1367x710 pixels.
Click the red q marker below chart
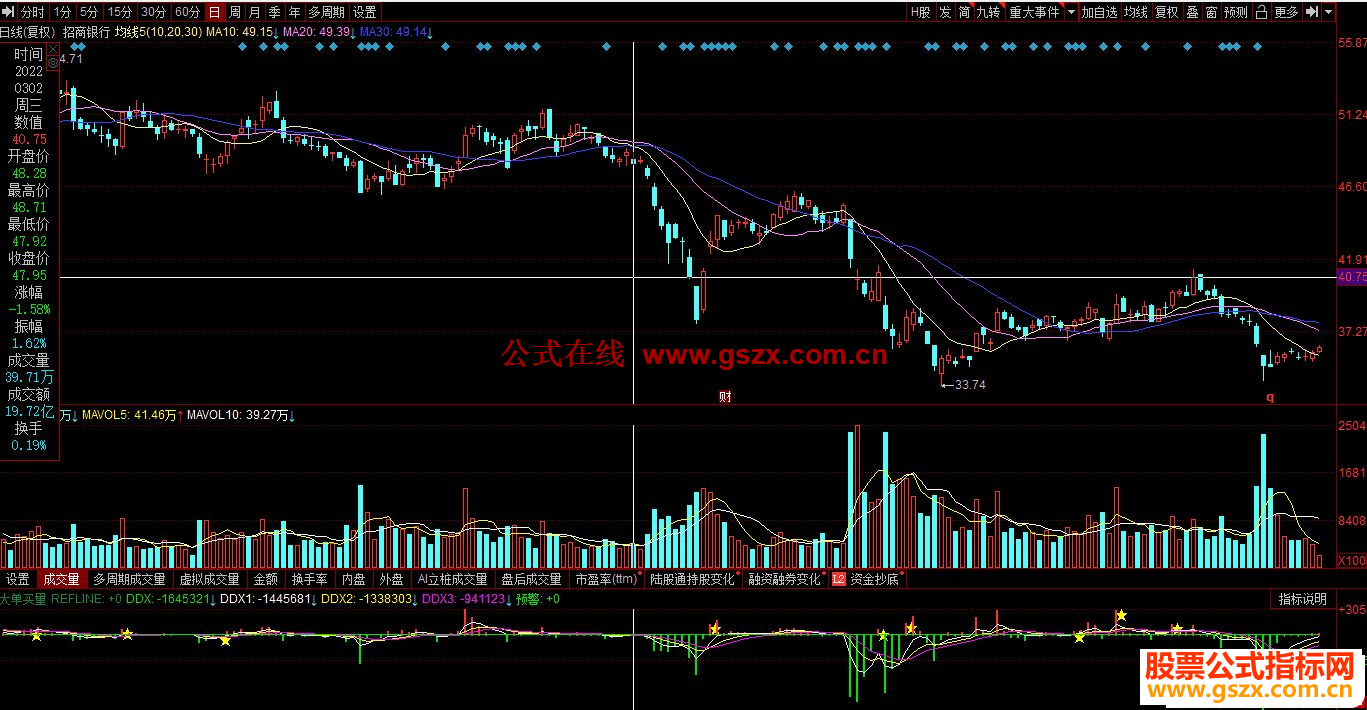pos(1271,397)
